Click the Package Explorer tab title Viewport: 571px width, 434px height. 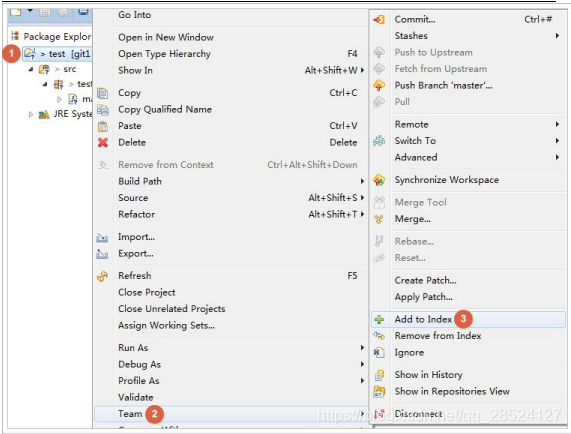tap(57, 36)
